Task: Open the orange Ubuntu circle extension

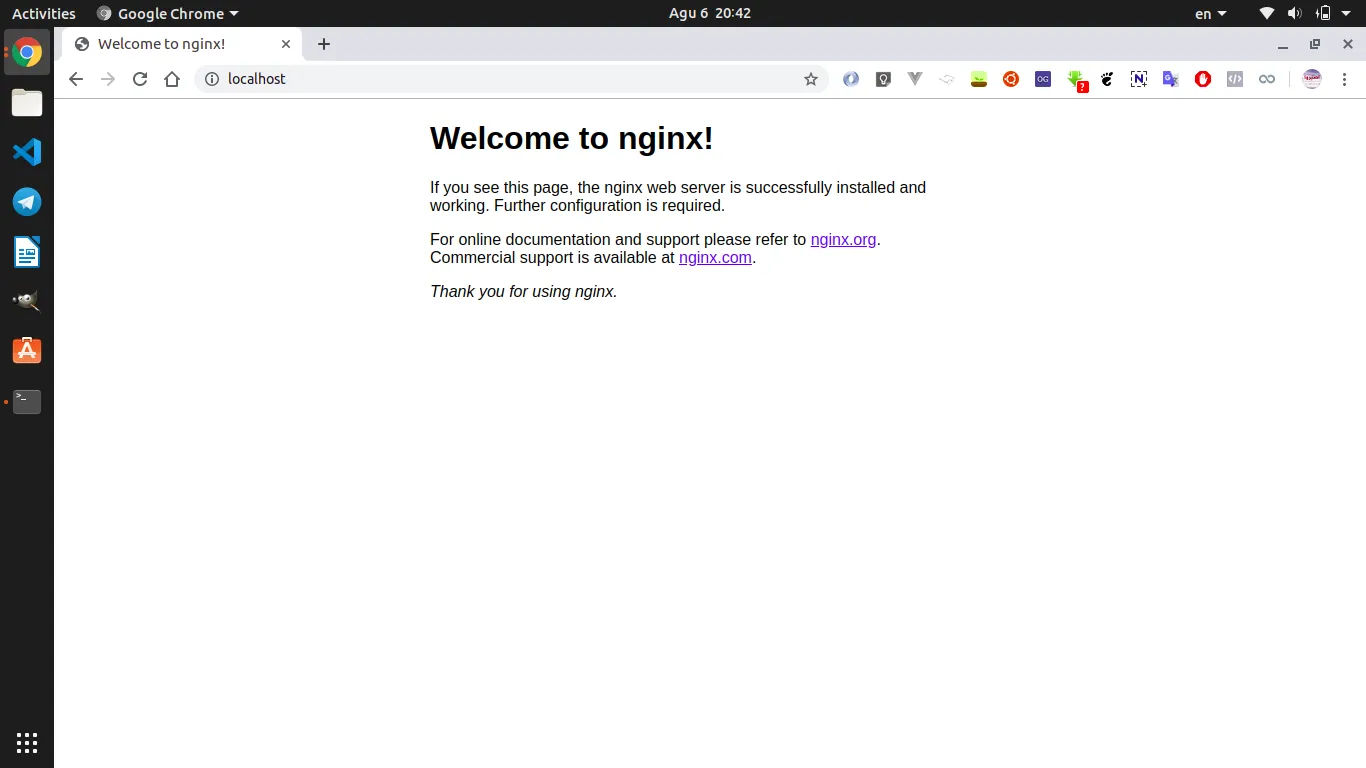Action: (1011, 79)
